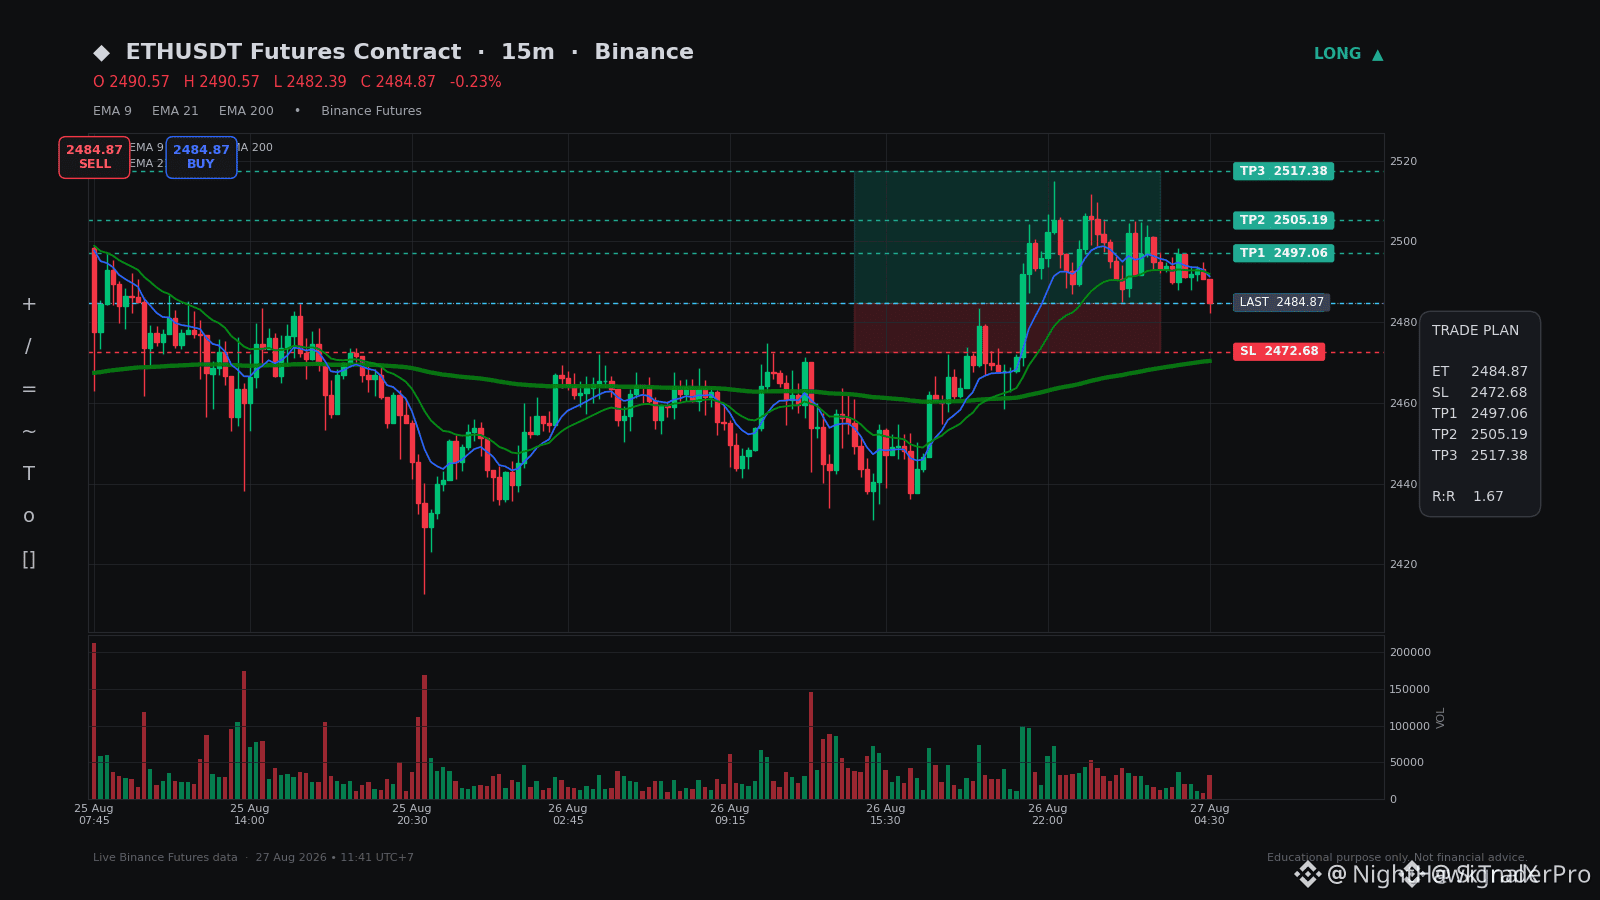
Task: Click the -0.23% change value
Action: (x=475, y=82)
